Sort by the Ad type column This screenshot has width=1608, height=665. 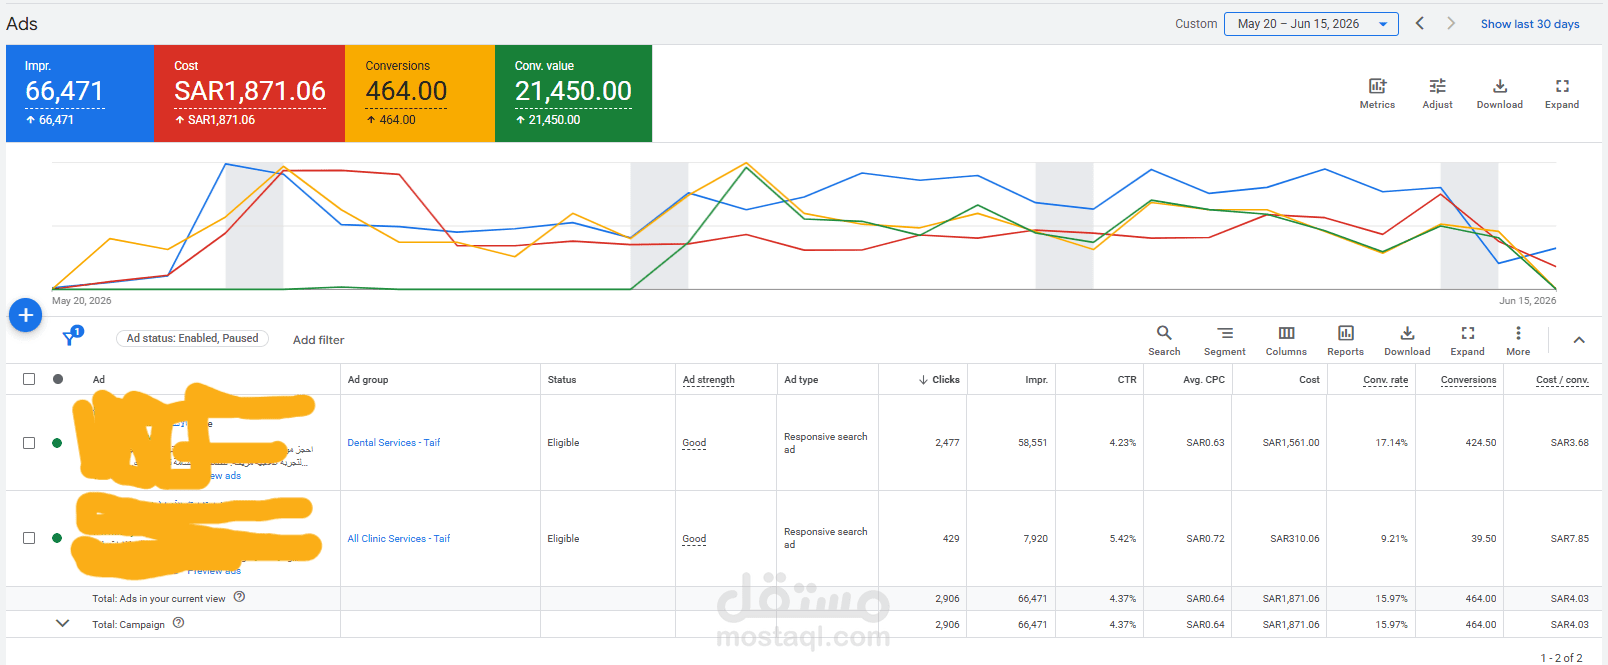tap(801, 380)
